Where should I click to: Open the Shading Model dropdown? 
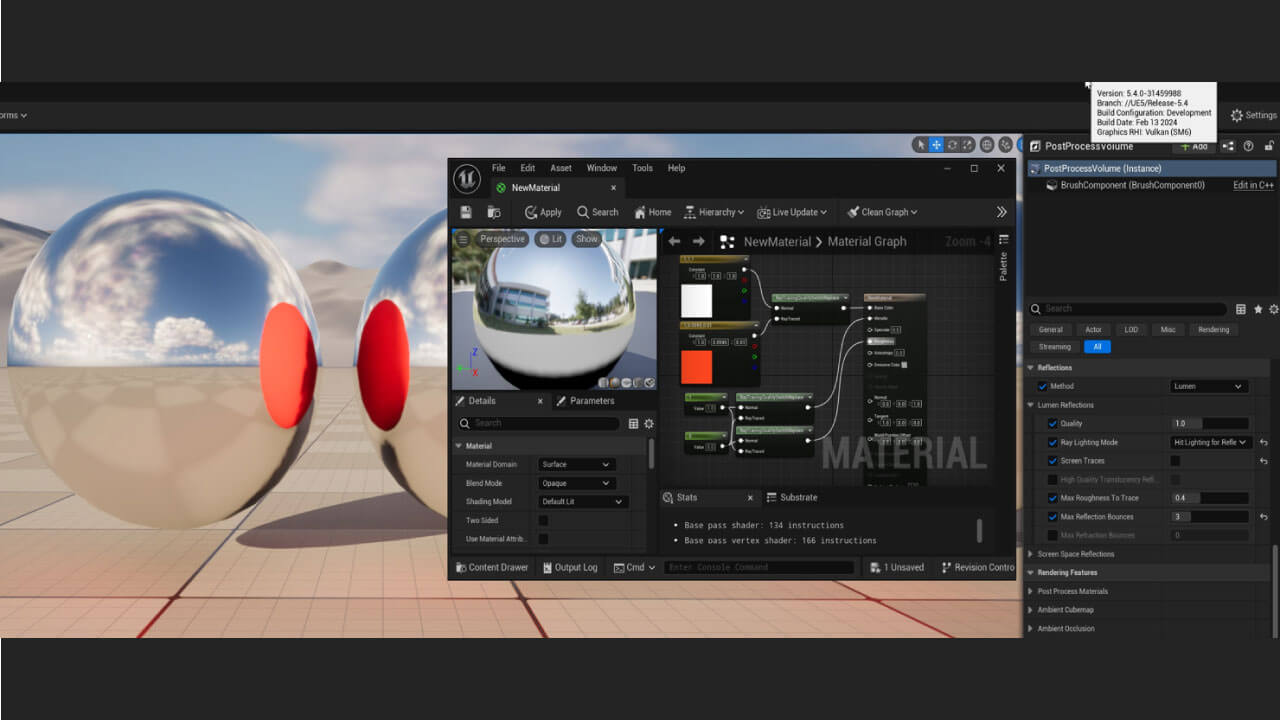(x=583, y=502)
